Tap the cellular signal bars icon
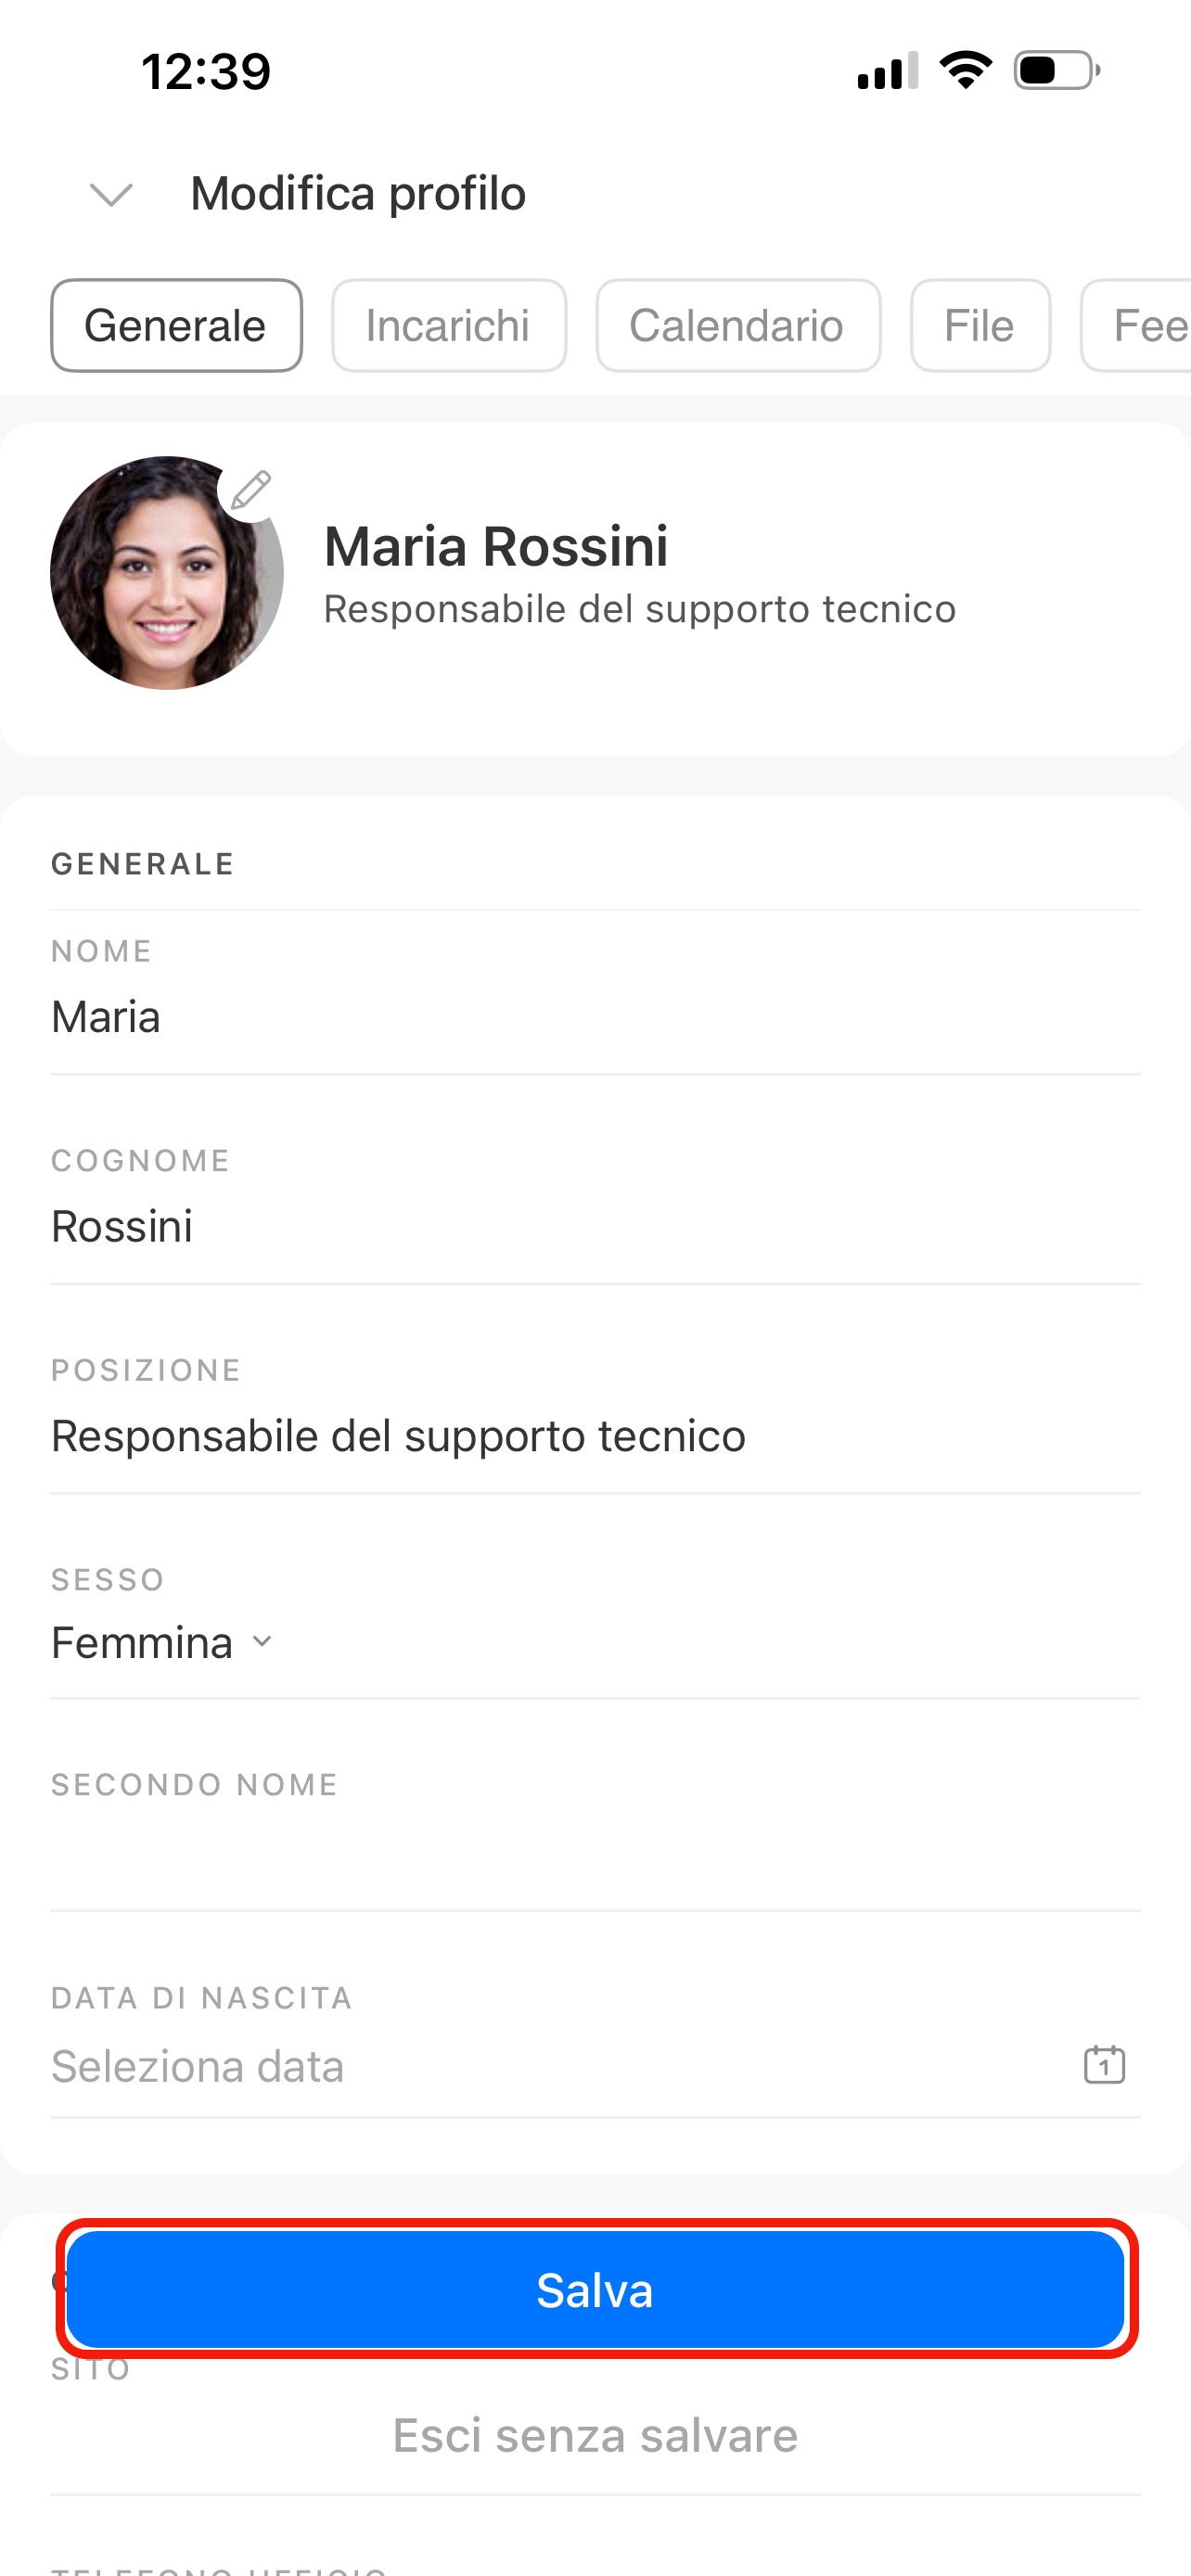Viewport: 1191px width, 2576px height. coord(887,71)
